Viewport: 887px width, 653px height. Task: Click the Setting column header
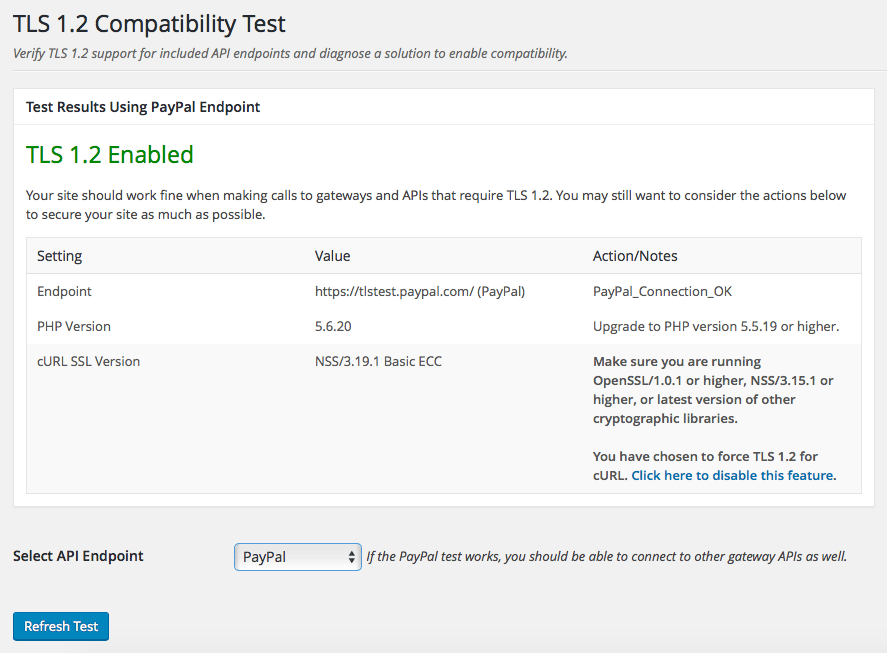60,256
